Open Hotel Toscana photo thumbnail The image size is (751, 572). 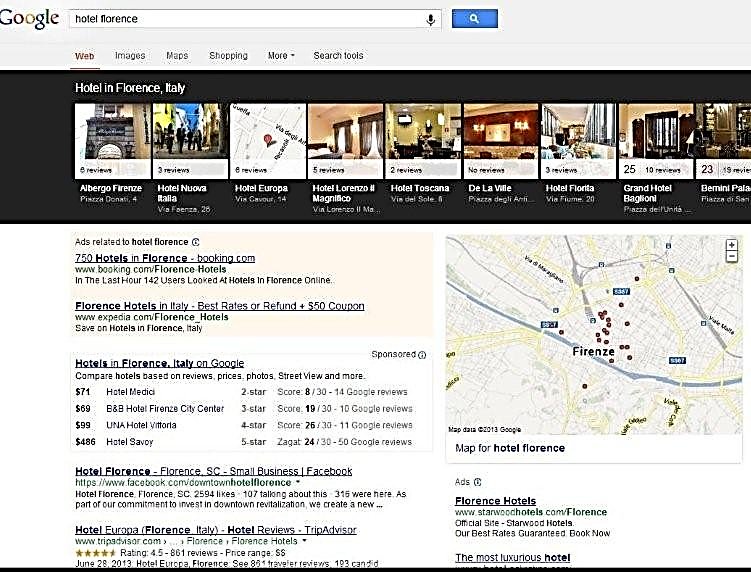coord(423,141)
